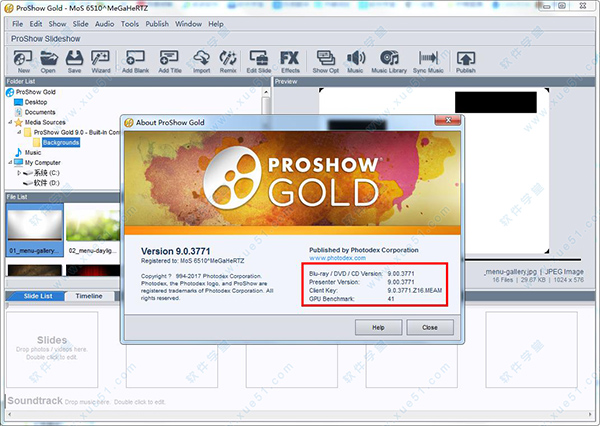600x426 pixels.
Task: Open the Help menu
Action: [x=216, y=24]
